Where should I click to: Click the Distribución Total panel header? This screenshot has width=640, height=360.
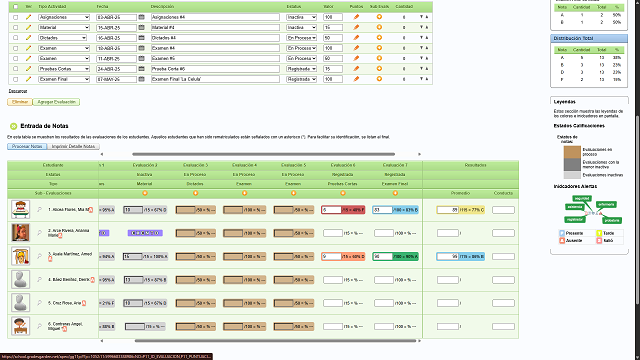pyautogui.click(x=589, y=38)
